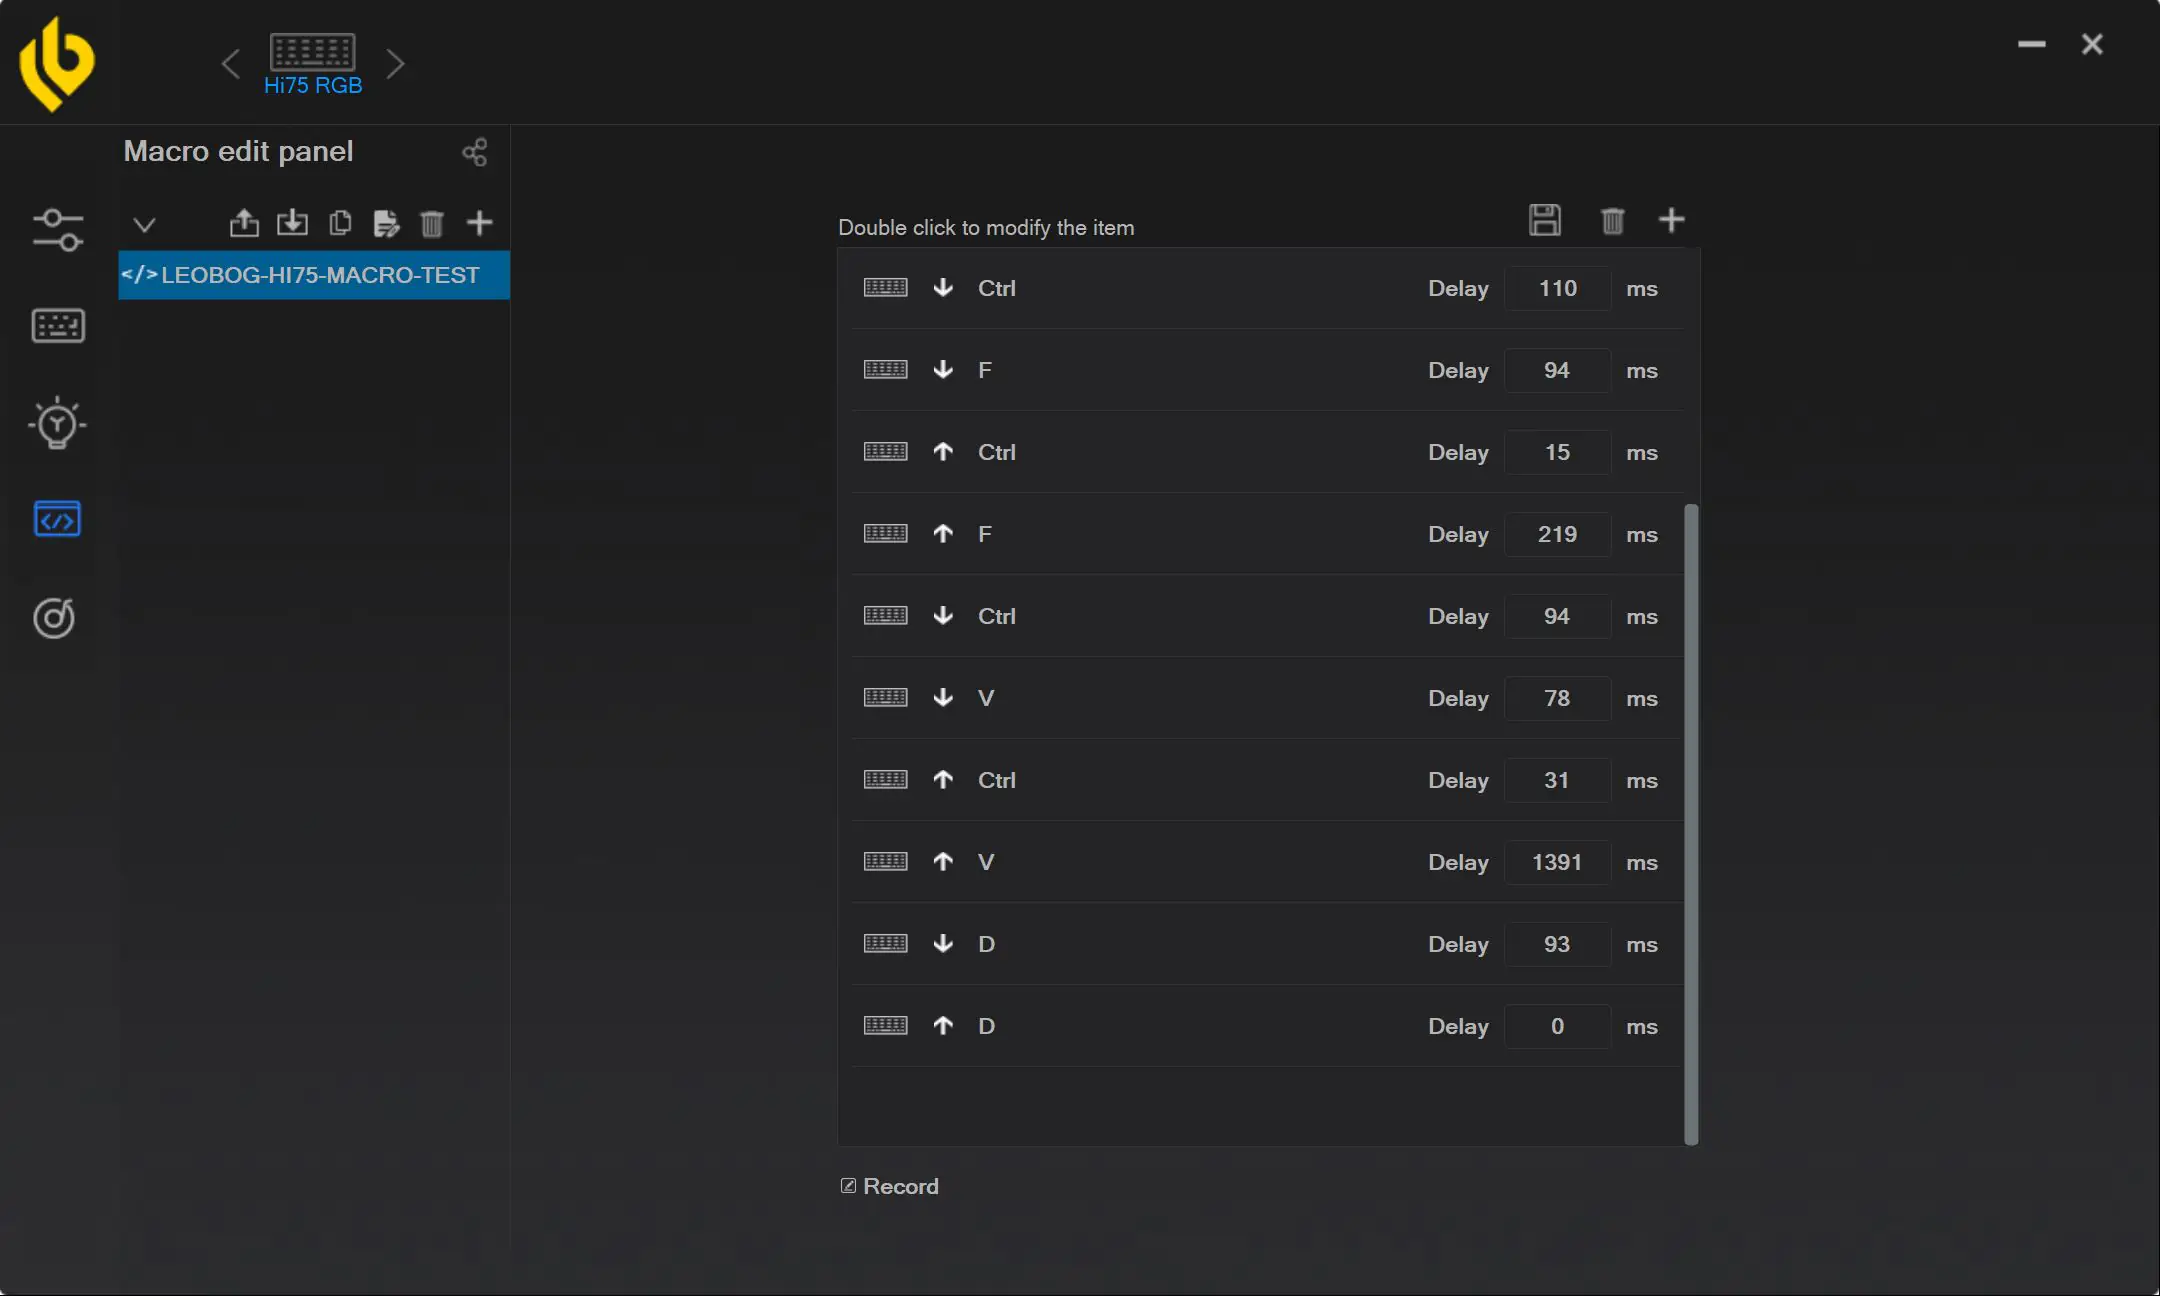Delete a step using editor trash icon
The height and width of the screenshot is (1296, 2160).
1612,220
